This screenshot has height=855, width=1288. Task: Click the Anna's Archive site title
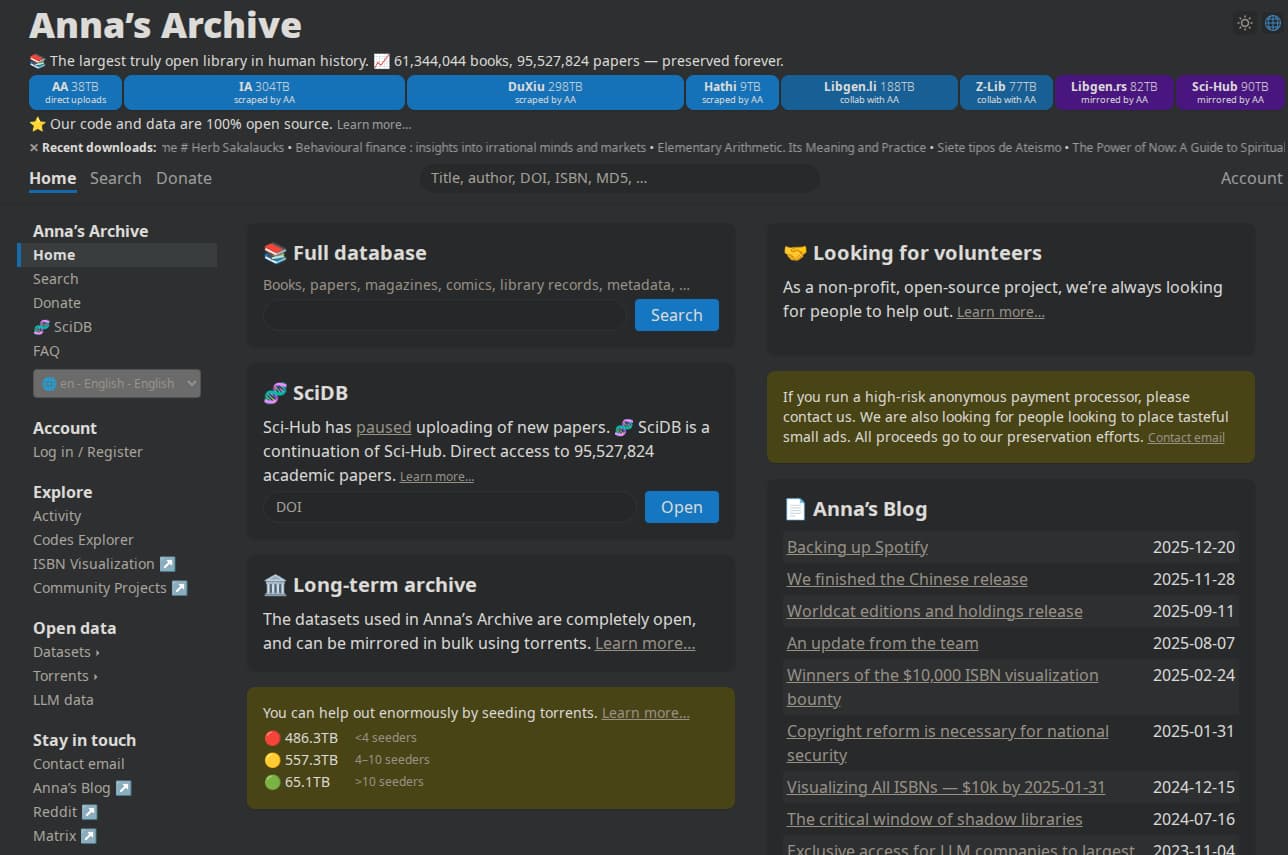165,25
